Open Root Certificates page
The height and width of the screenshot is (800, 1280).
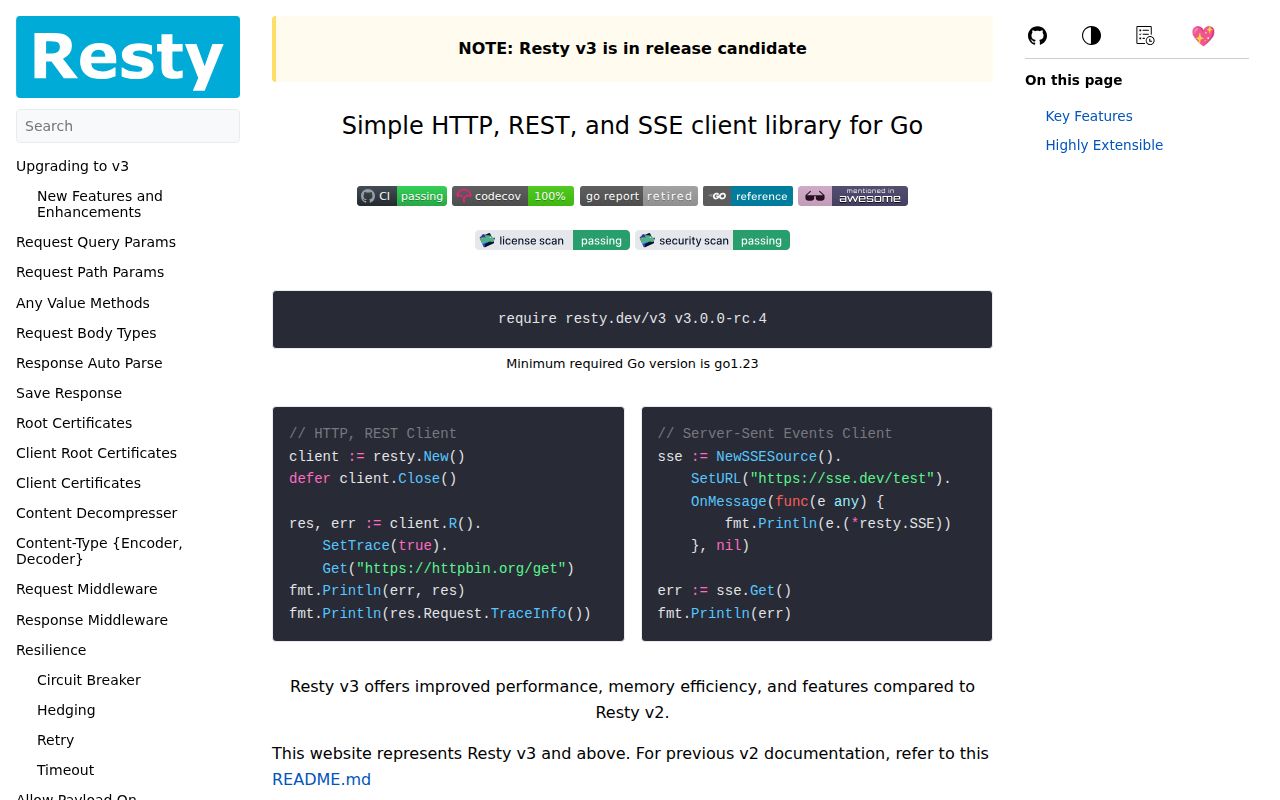coord(74,423)
